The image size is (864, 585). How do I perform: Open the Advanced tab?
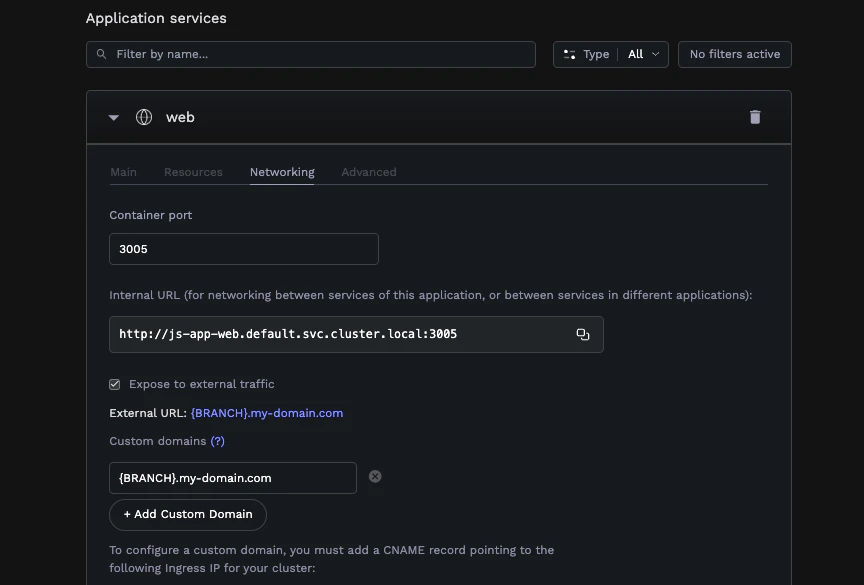click(369, 172)
